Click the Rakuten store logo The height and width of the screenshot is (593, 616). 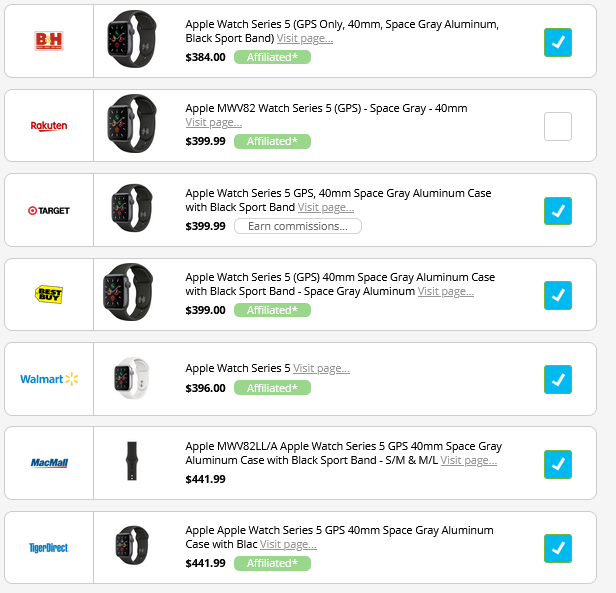click(48, 126)
